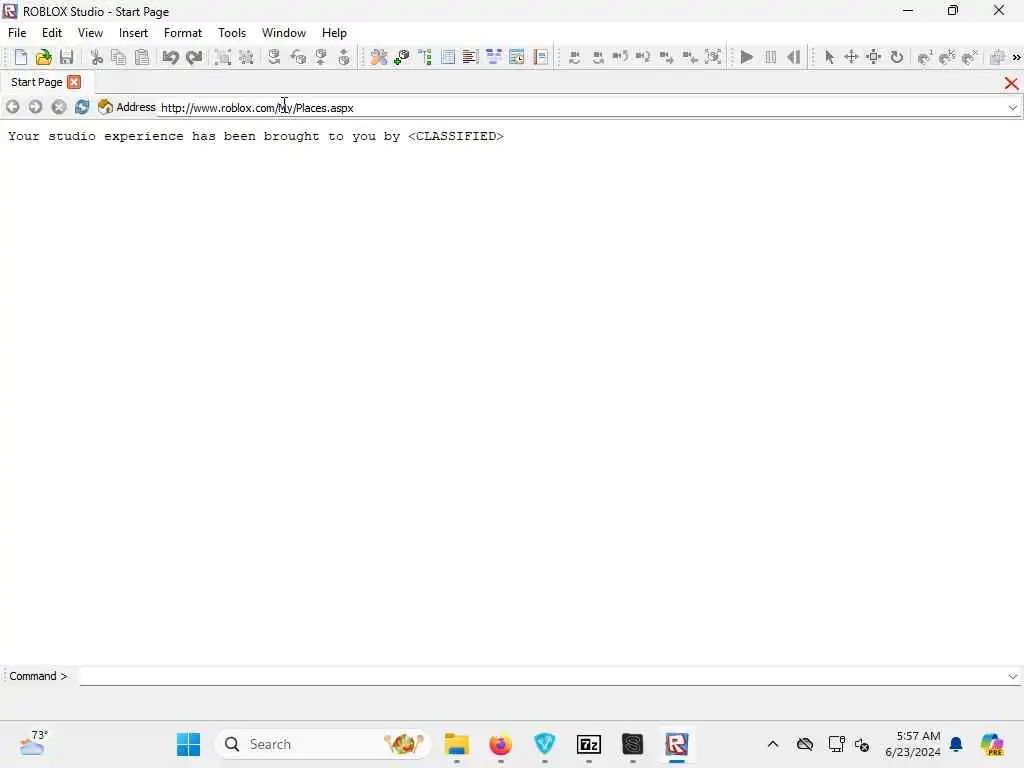Refresh the Start Page
The width and height of the screenshot is (1024, 768).
click(x=82, y=106)
